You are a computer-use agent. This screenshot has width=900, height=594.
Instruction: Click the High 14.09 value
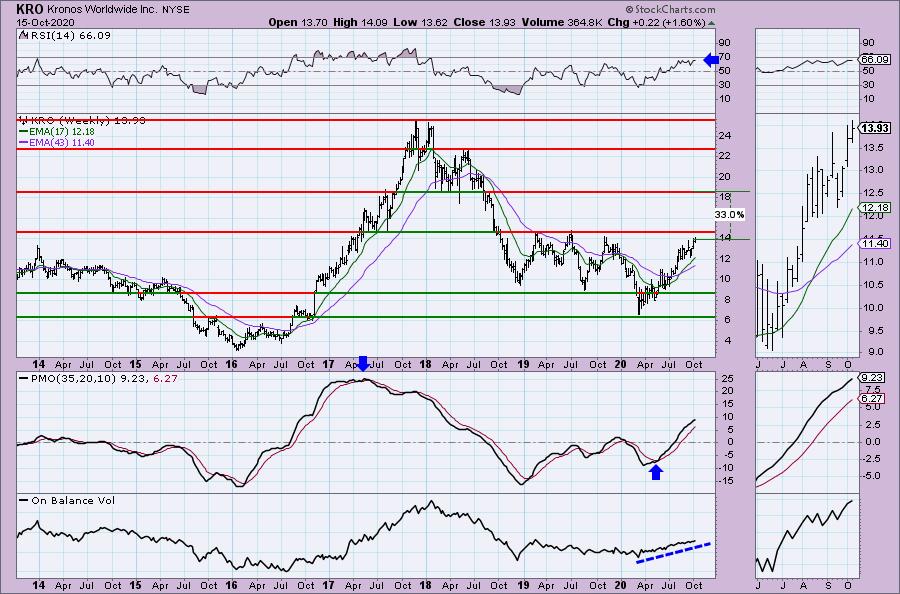pyautogui.click(x=360, y=22)
